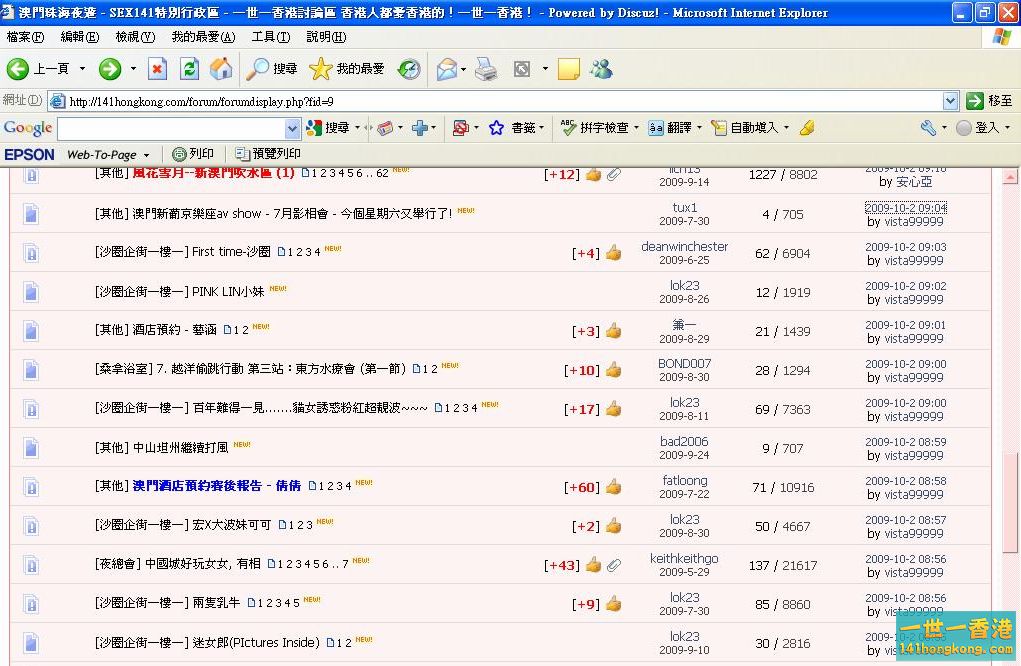This screenshot has height=666, width=1021.
Task: Click the Google toolbar bookmarks star
Action: point(496,128)
